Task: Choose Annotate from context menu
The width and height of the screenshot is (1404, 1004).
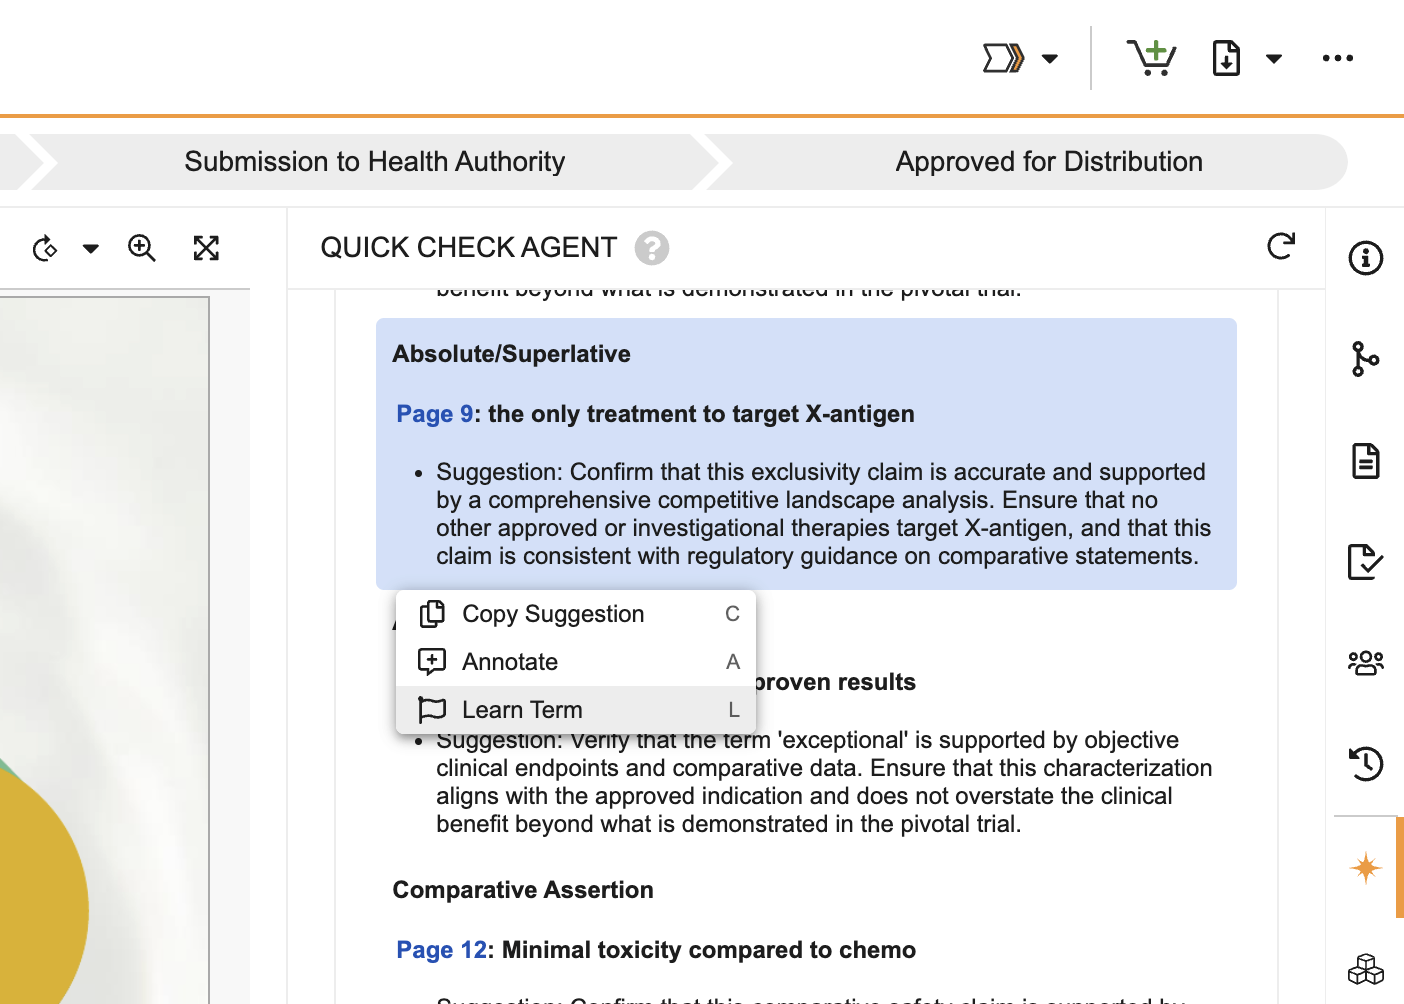Action: 510,662
